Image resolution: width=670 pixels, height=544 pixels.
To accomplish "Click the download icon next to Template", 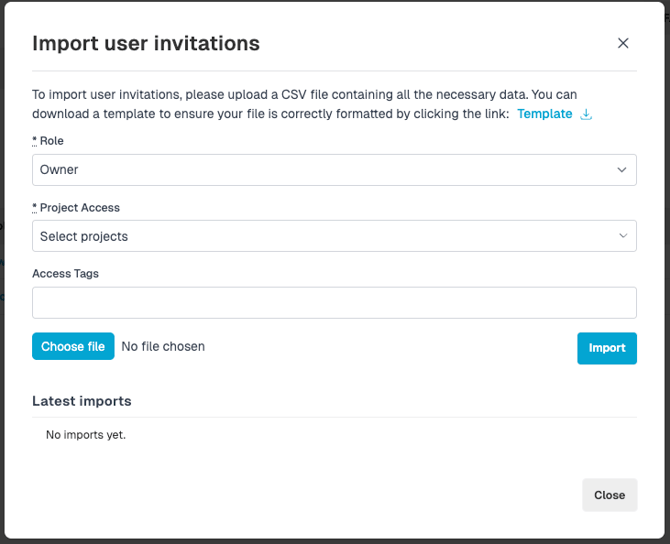I will [x=586, y=114].
